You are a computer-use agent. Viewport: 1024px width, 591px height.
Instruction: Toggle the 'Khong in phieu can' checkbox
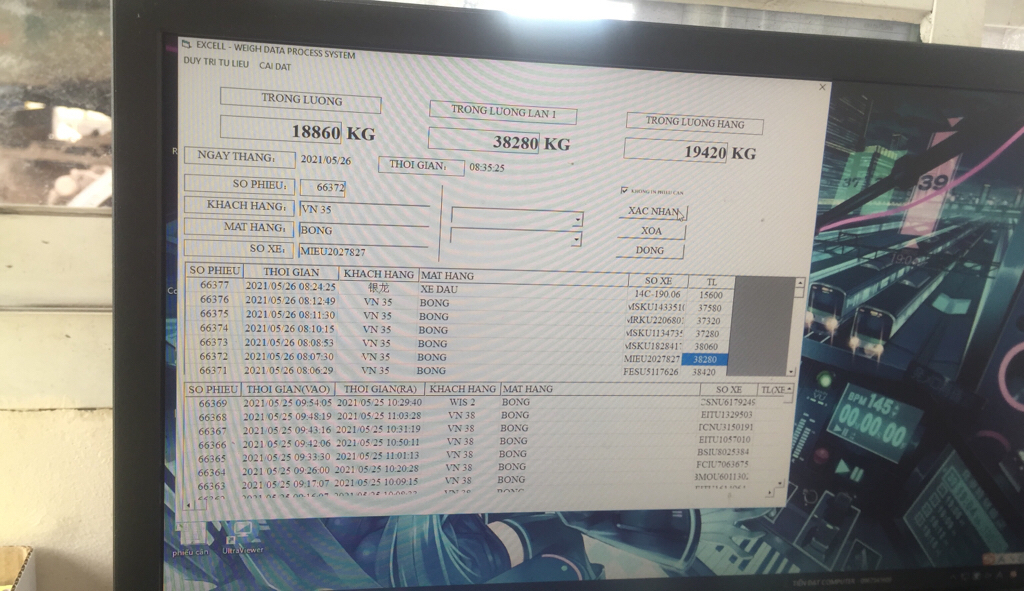pyautogui.click(x=625, y=190)
